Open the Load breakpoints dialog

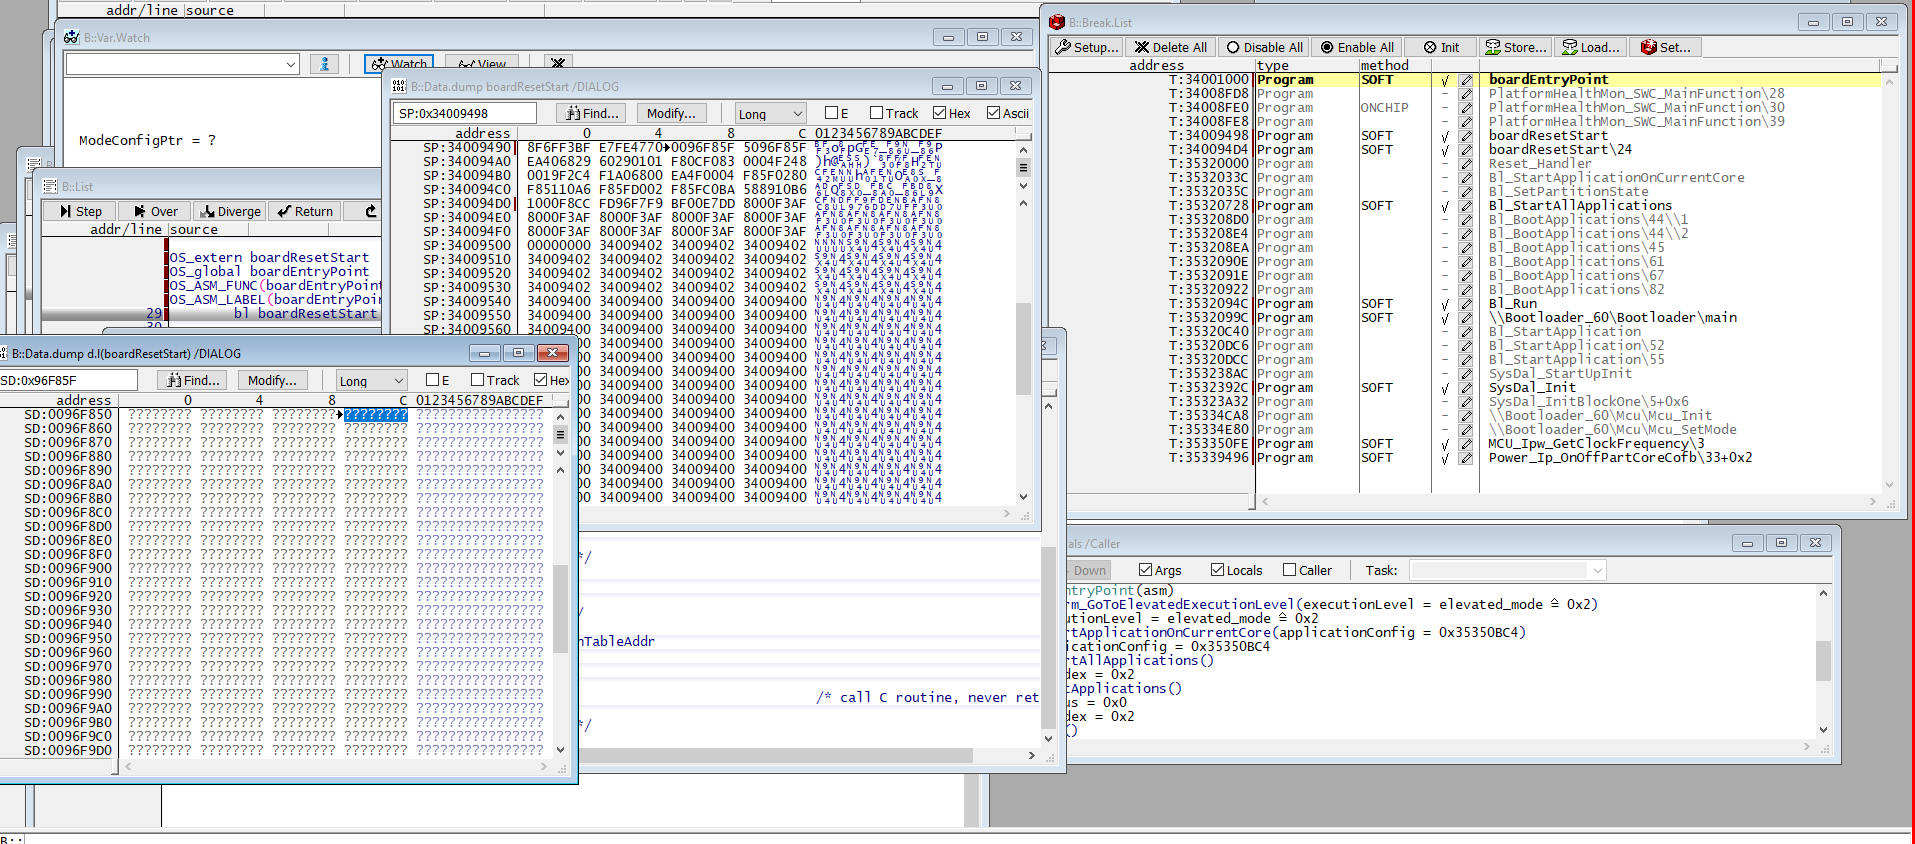click(x=1591, y=47)
